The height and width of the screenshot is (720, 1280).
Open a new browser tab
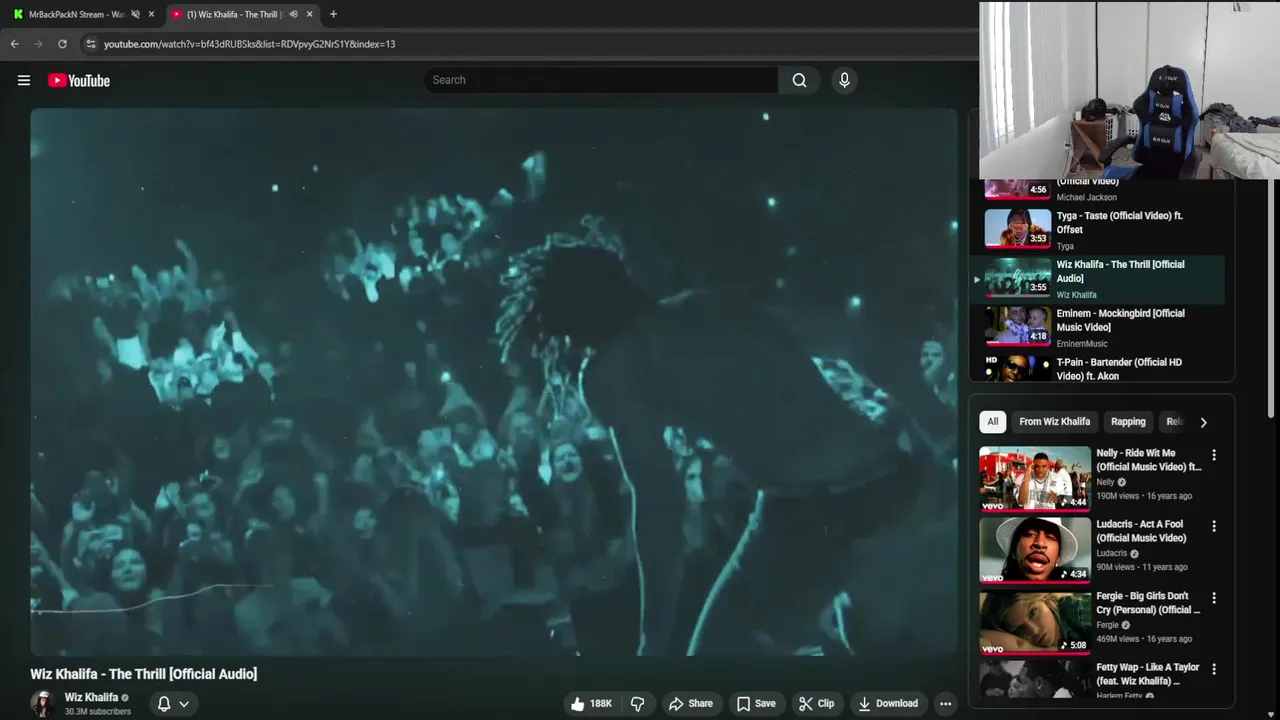click(x=333, y=14)
